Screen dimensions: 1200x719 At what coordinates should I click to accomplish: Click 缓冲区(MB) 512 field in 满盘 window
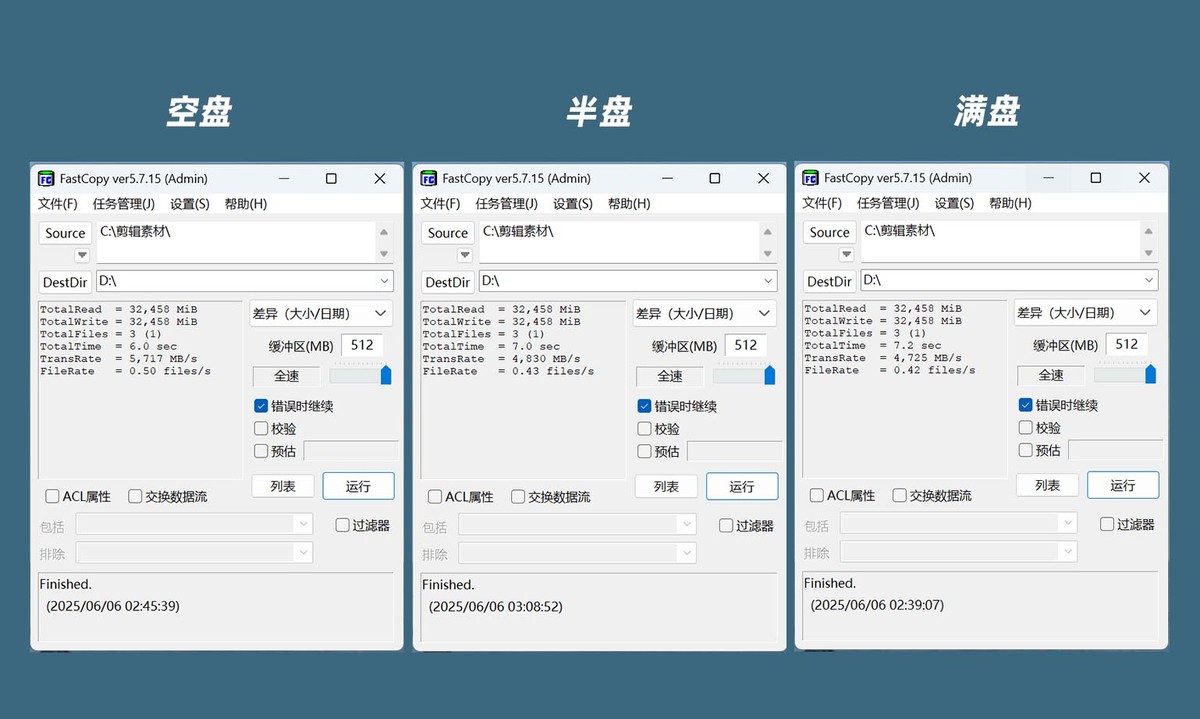[x=1127, y=344]
